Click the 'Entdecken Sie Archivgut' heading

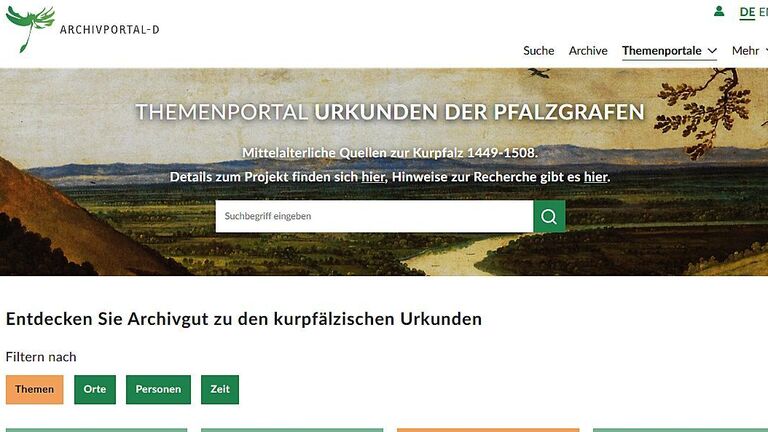click(x=244, y=319)
